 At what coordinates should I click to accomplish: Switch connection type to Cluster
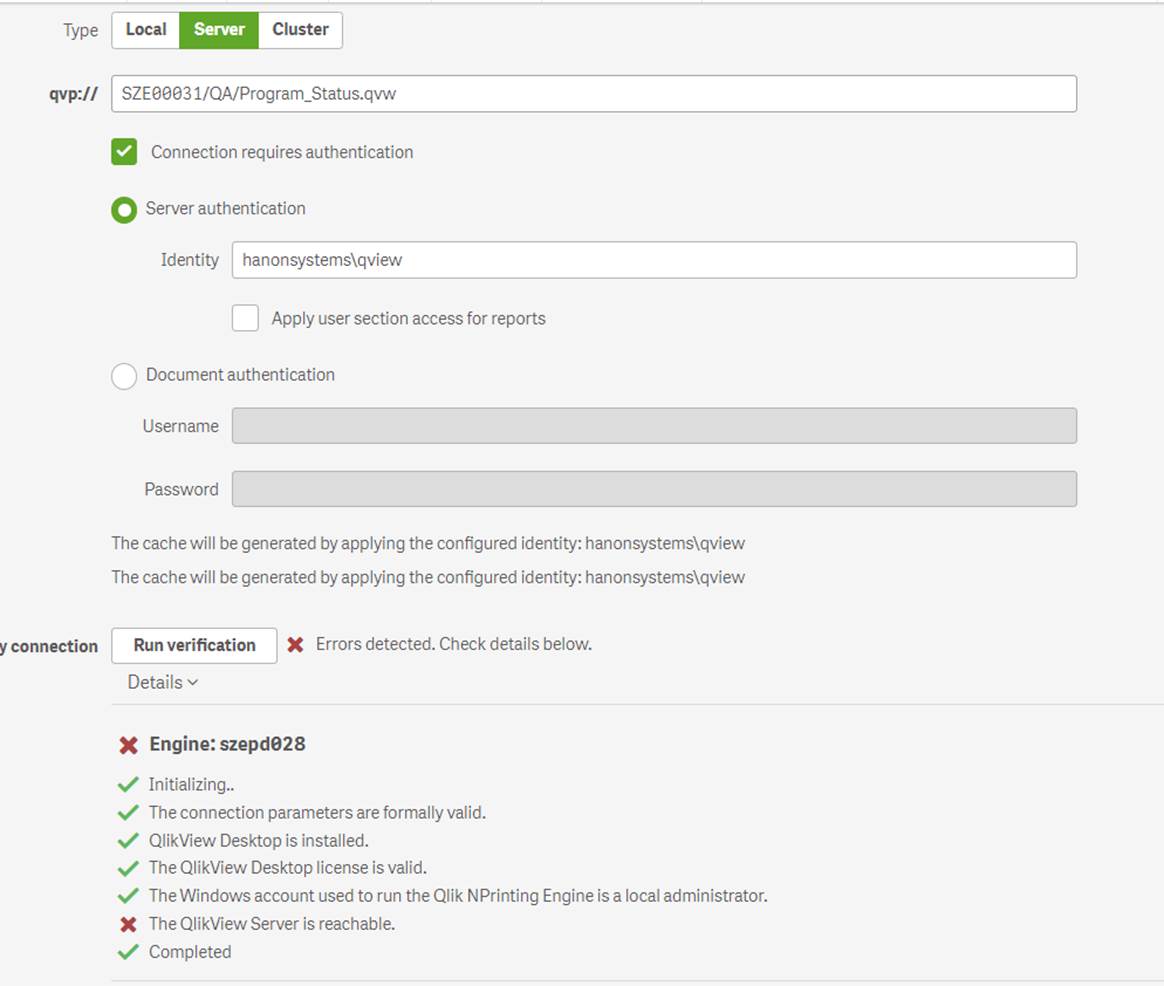pyautogui.click(x=300, y=30)
